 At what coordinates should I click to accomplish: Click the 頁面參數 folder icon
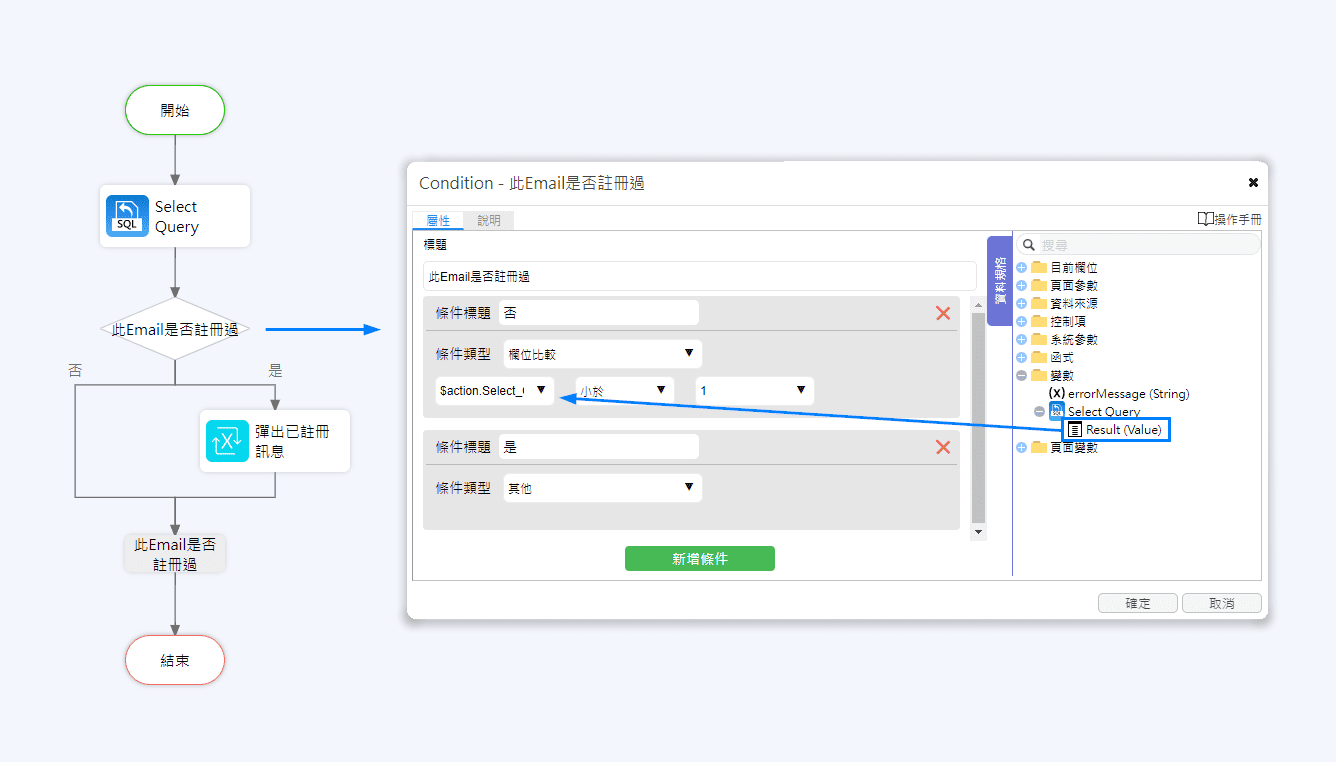tap(1039, 286)
